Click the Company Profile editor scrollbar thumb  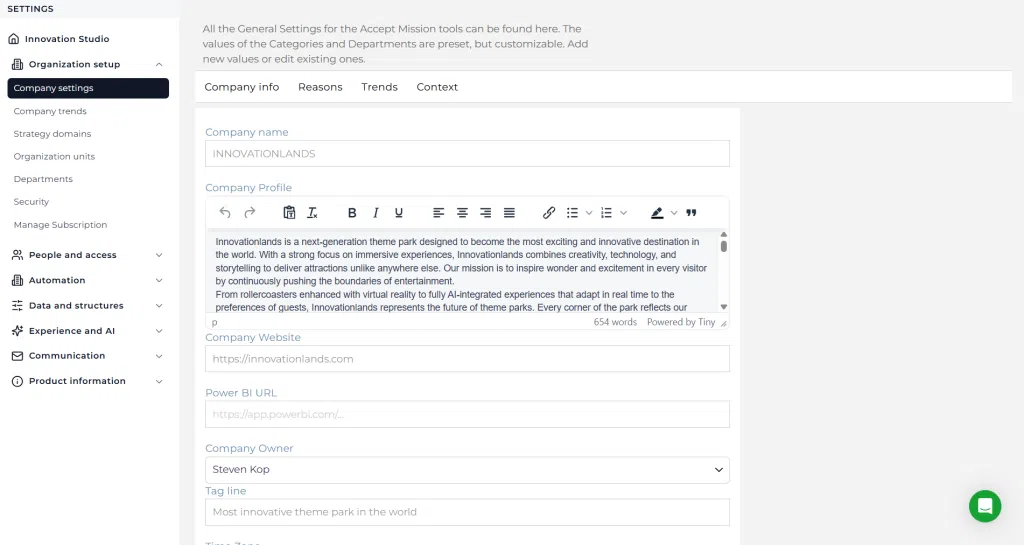coord(724,246)
